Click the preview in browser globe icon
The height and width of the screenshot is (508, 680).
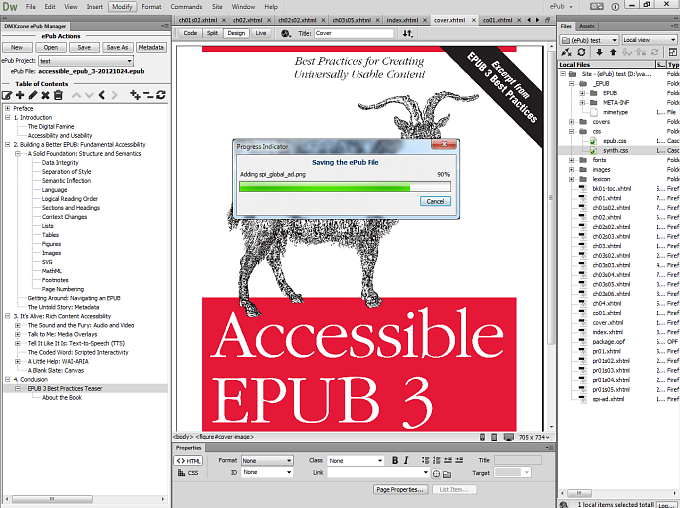coord(286,33)
